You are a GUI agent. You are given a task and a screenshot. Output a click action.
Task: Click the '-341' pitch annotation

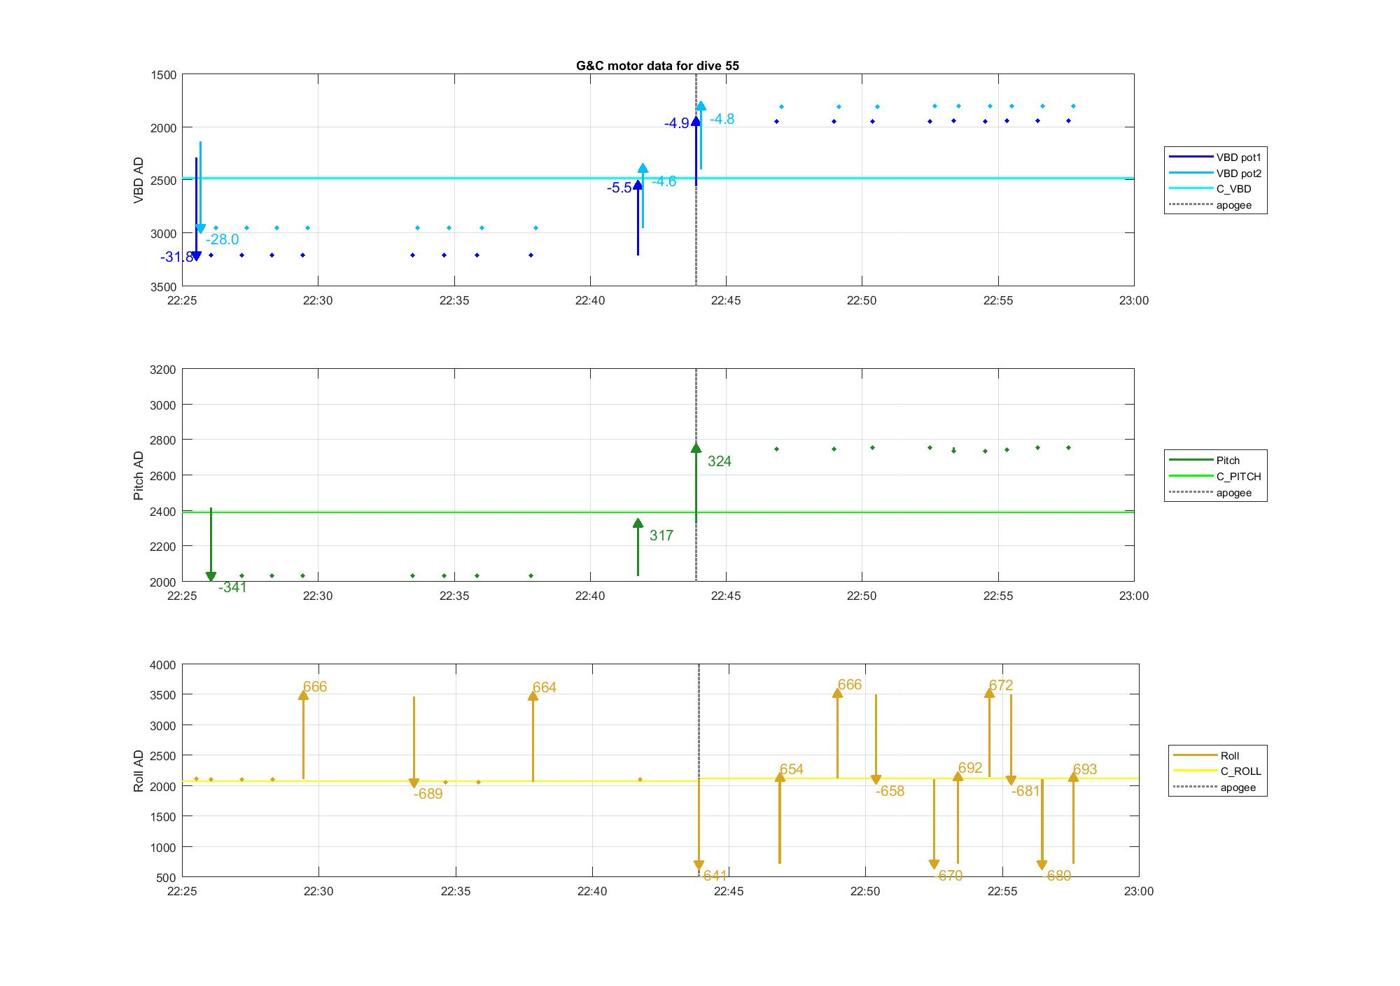point(232,588)
